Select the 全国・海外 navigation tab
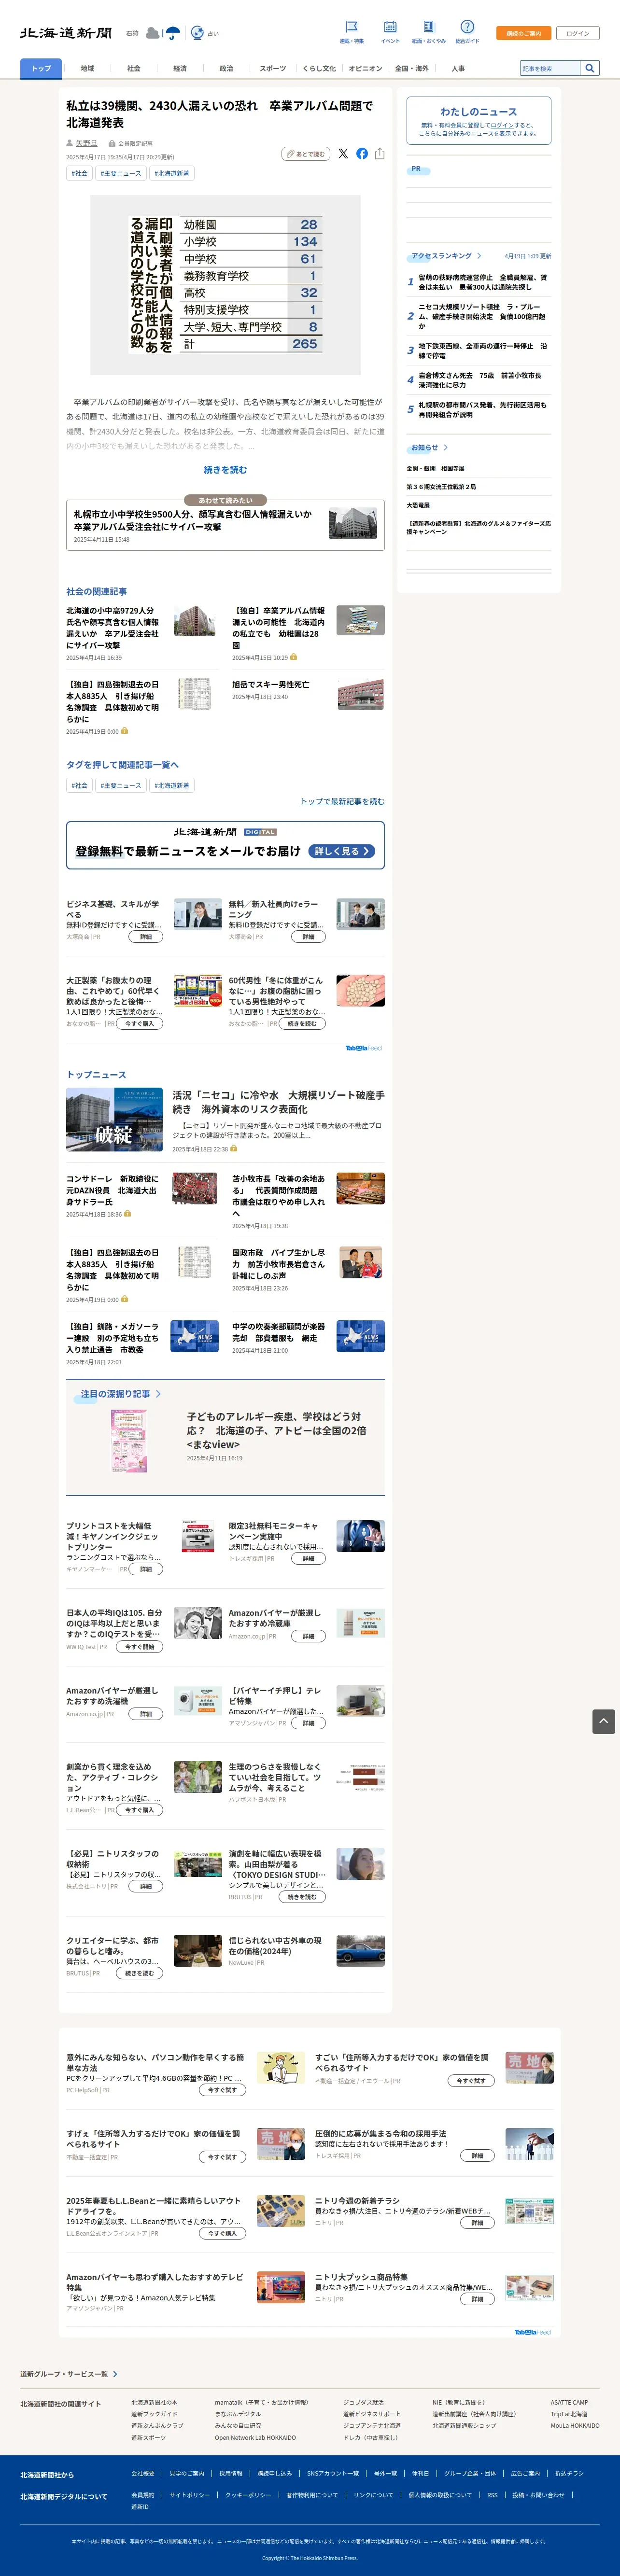Image resolution: width=620 pixels, height=2576 pixels. point(411,68)
